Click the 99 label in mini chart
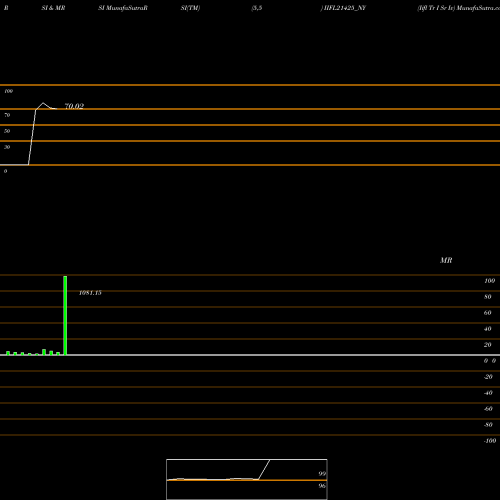This screenshot has width=500, height=500. [322, 474]
